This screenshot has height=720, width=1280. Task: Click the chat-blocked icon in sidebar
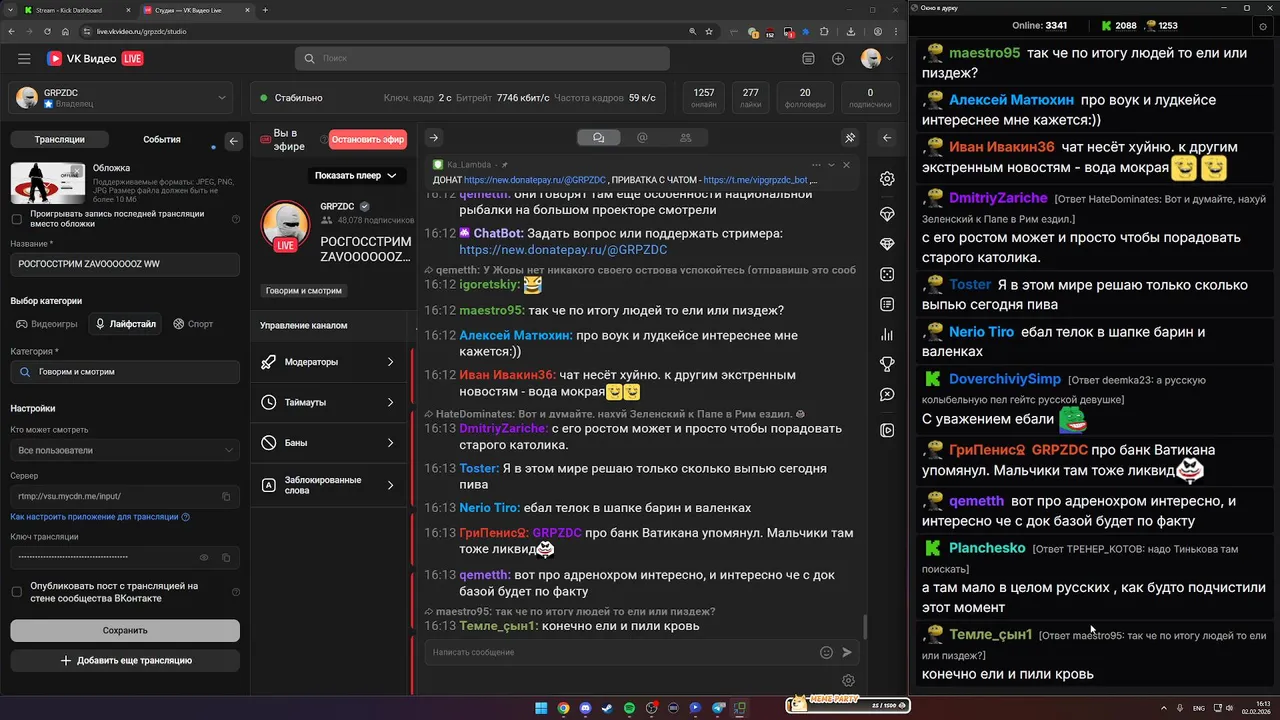[887, 395]
